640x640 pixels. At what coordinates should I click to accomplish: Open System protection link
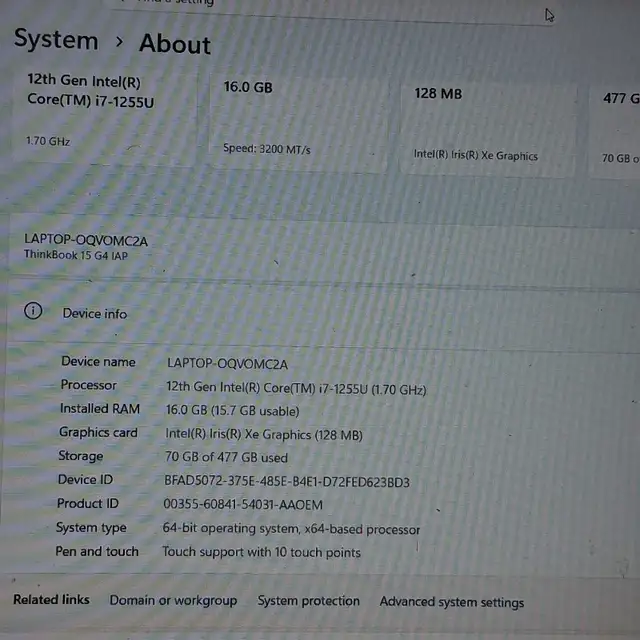[x=309, y=601]
